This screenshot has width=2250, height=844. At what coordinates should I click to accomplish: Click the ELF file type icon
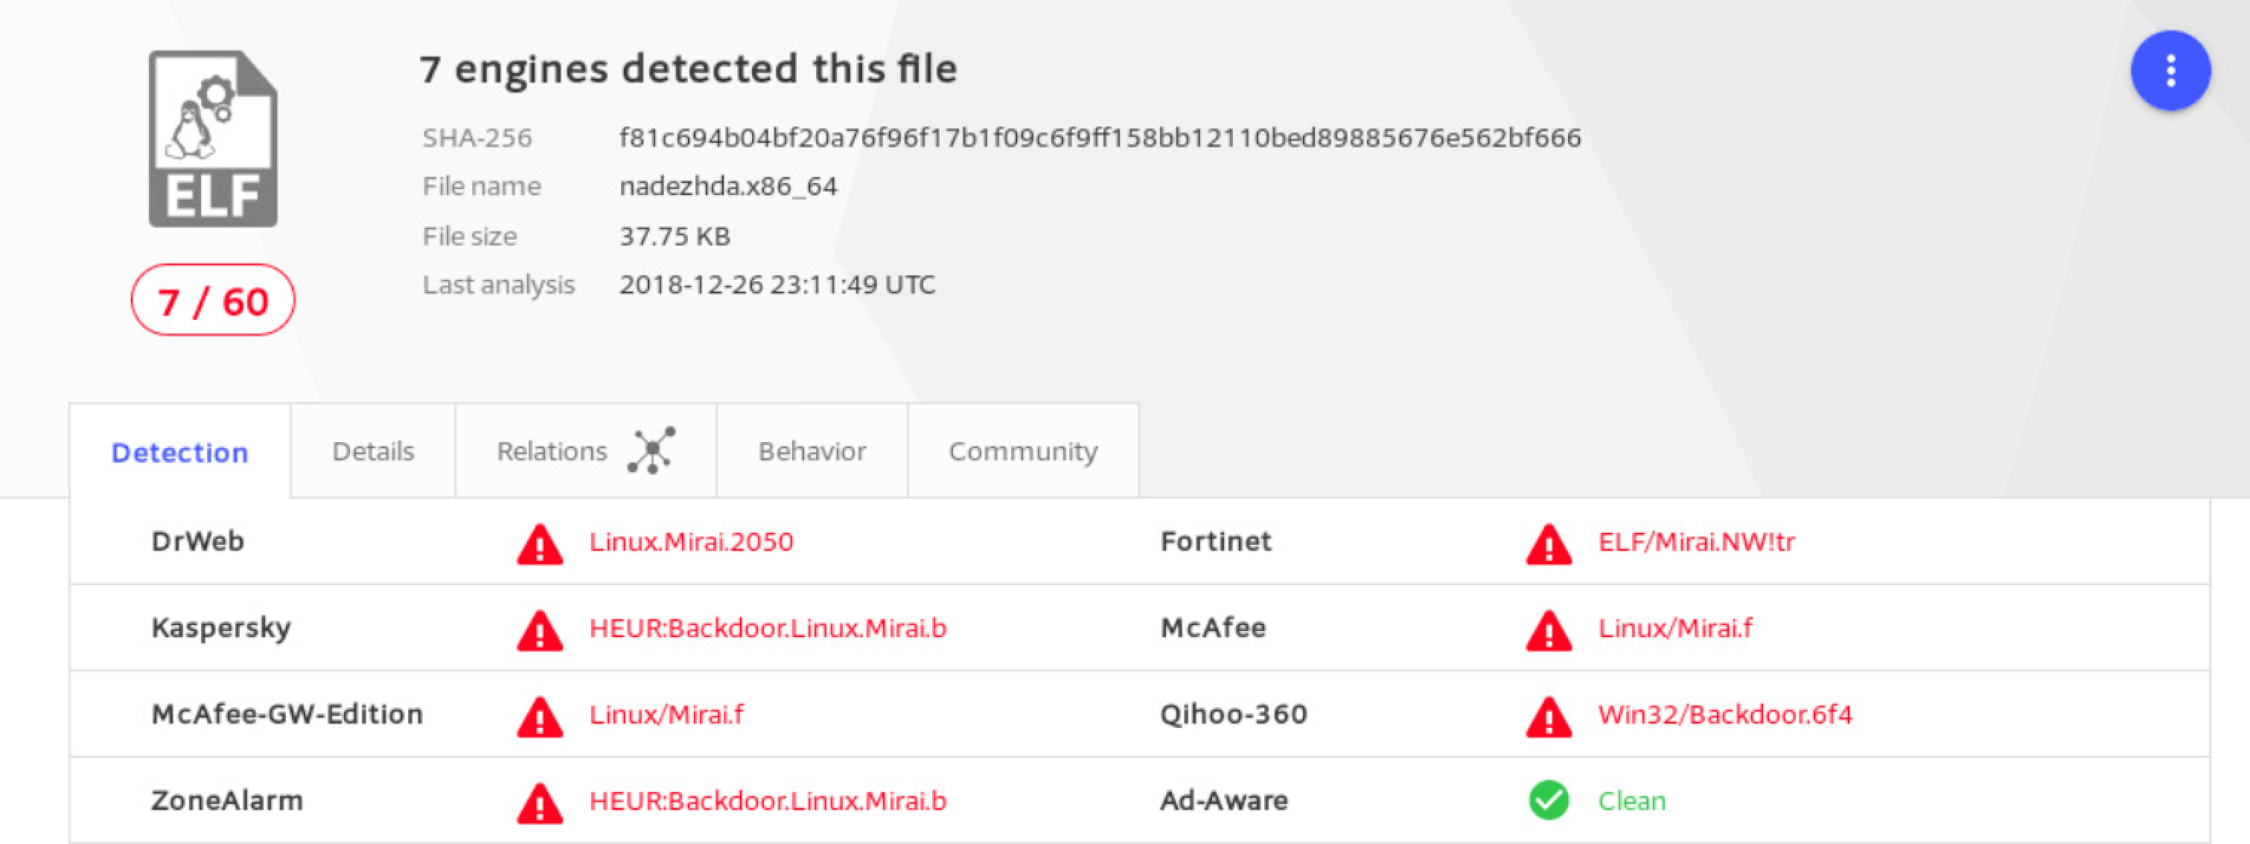(x=213, y=140)
